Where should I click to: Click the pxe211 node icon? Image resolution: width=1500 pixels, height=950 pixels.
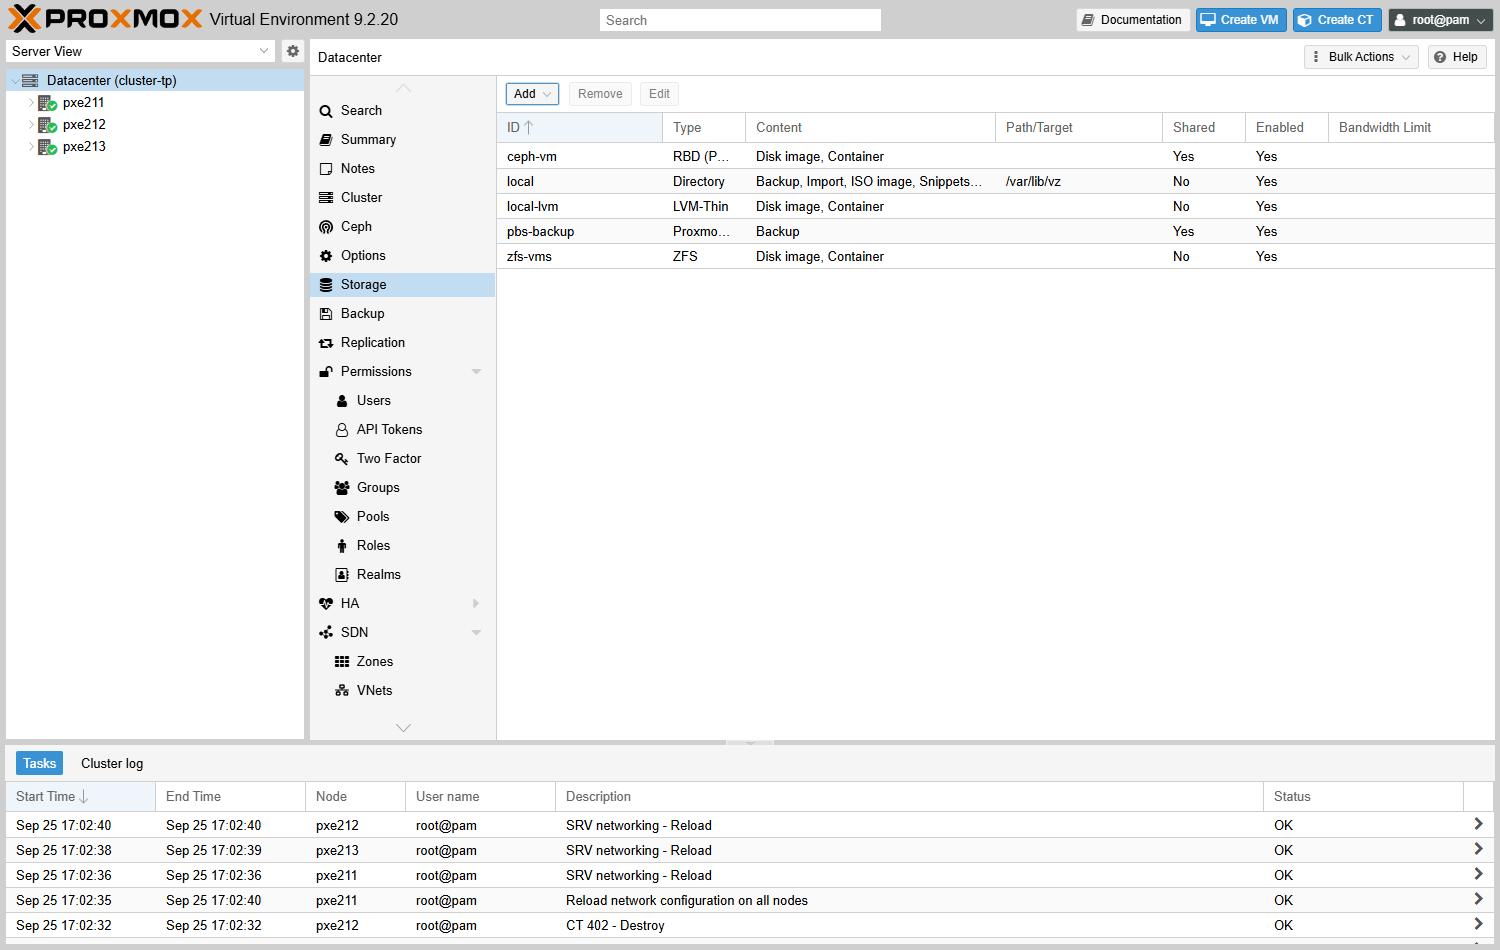(x=47, y=103)
